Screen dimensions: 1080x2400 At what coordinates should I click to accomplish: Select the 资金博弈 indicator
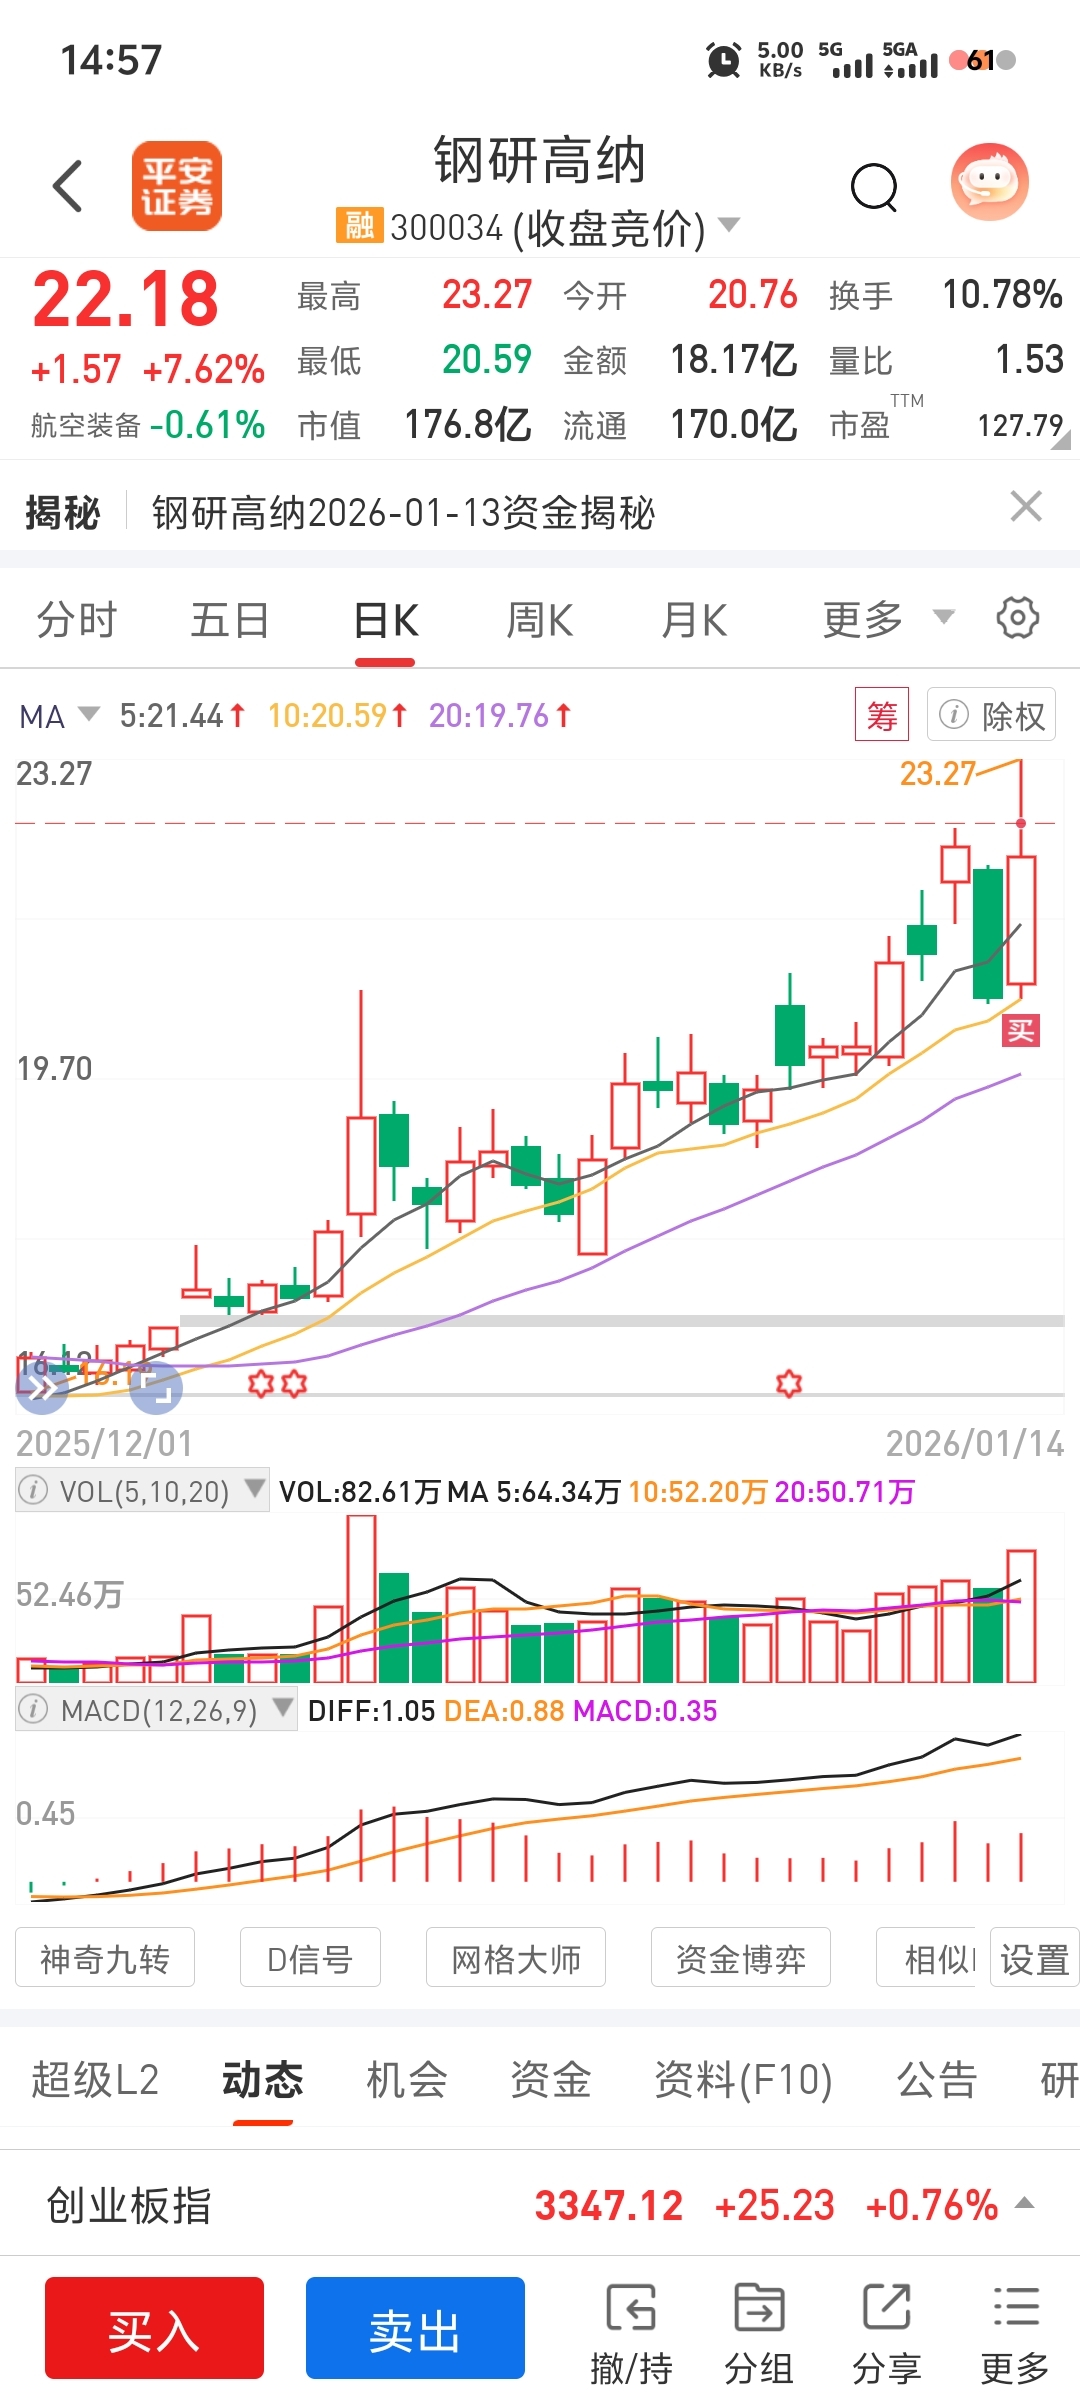pos(741,1958)
